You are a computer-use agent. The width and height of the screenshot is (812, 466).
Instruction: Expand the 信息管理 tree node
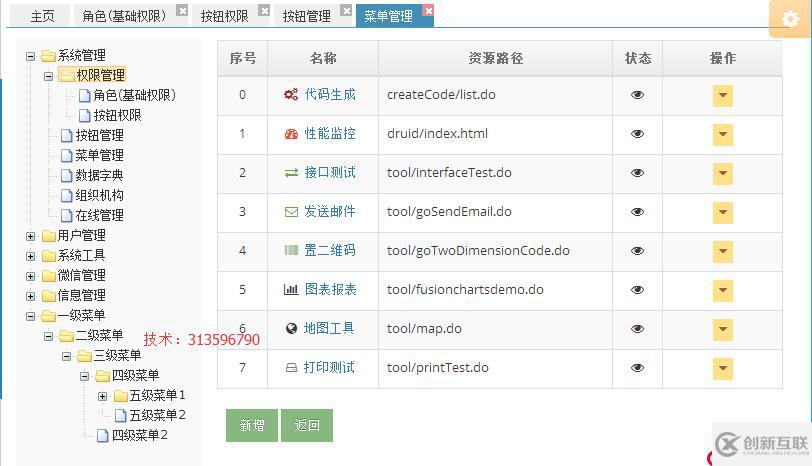(x=31, y=297)
